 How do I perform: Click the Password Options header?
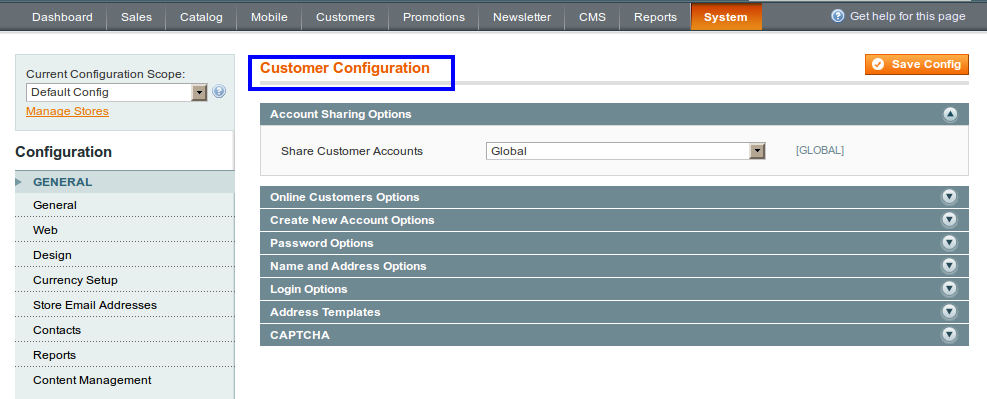[614, 243]
